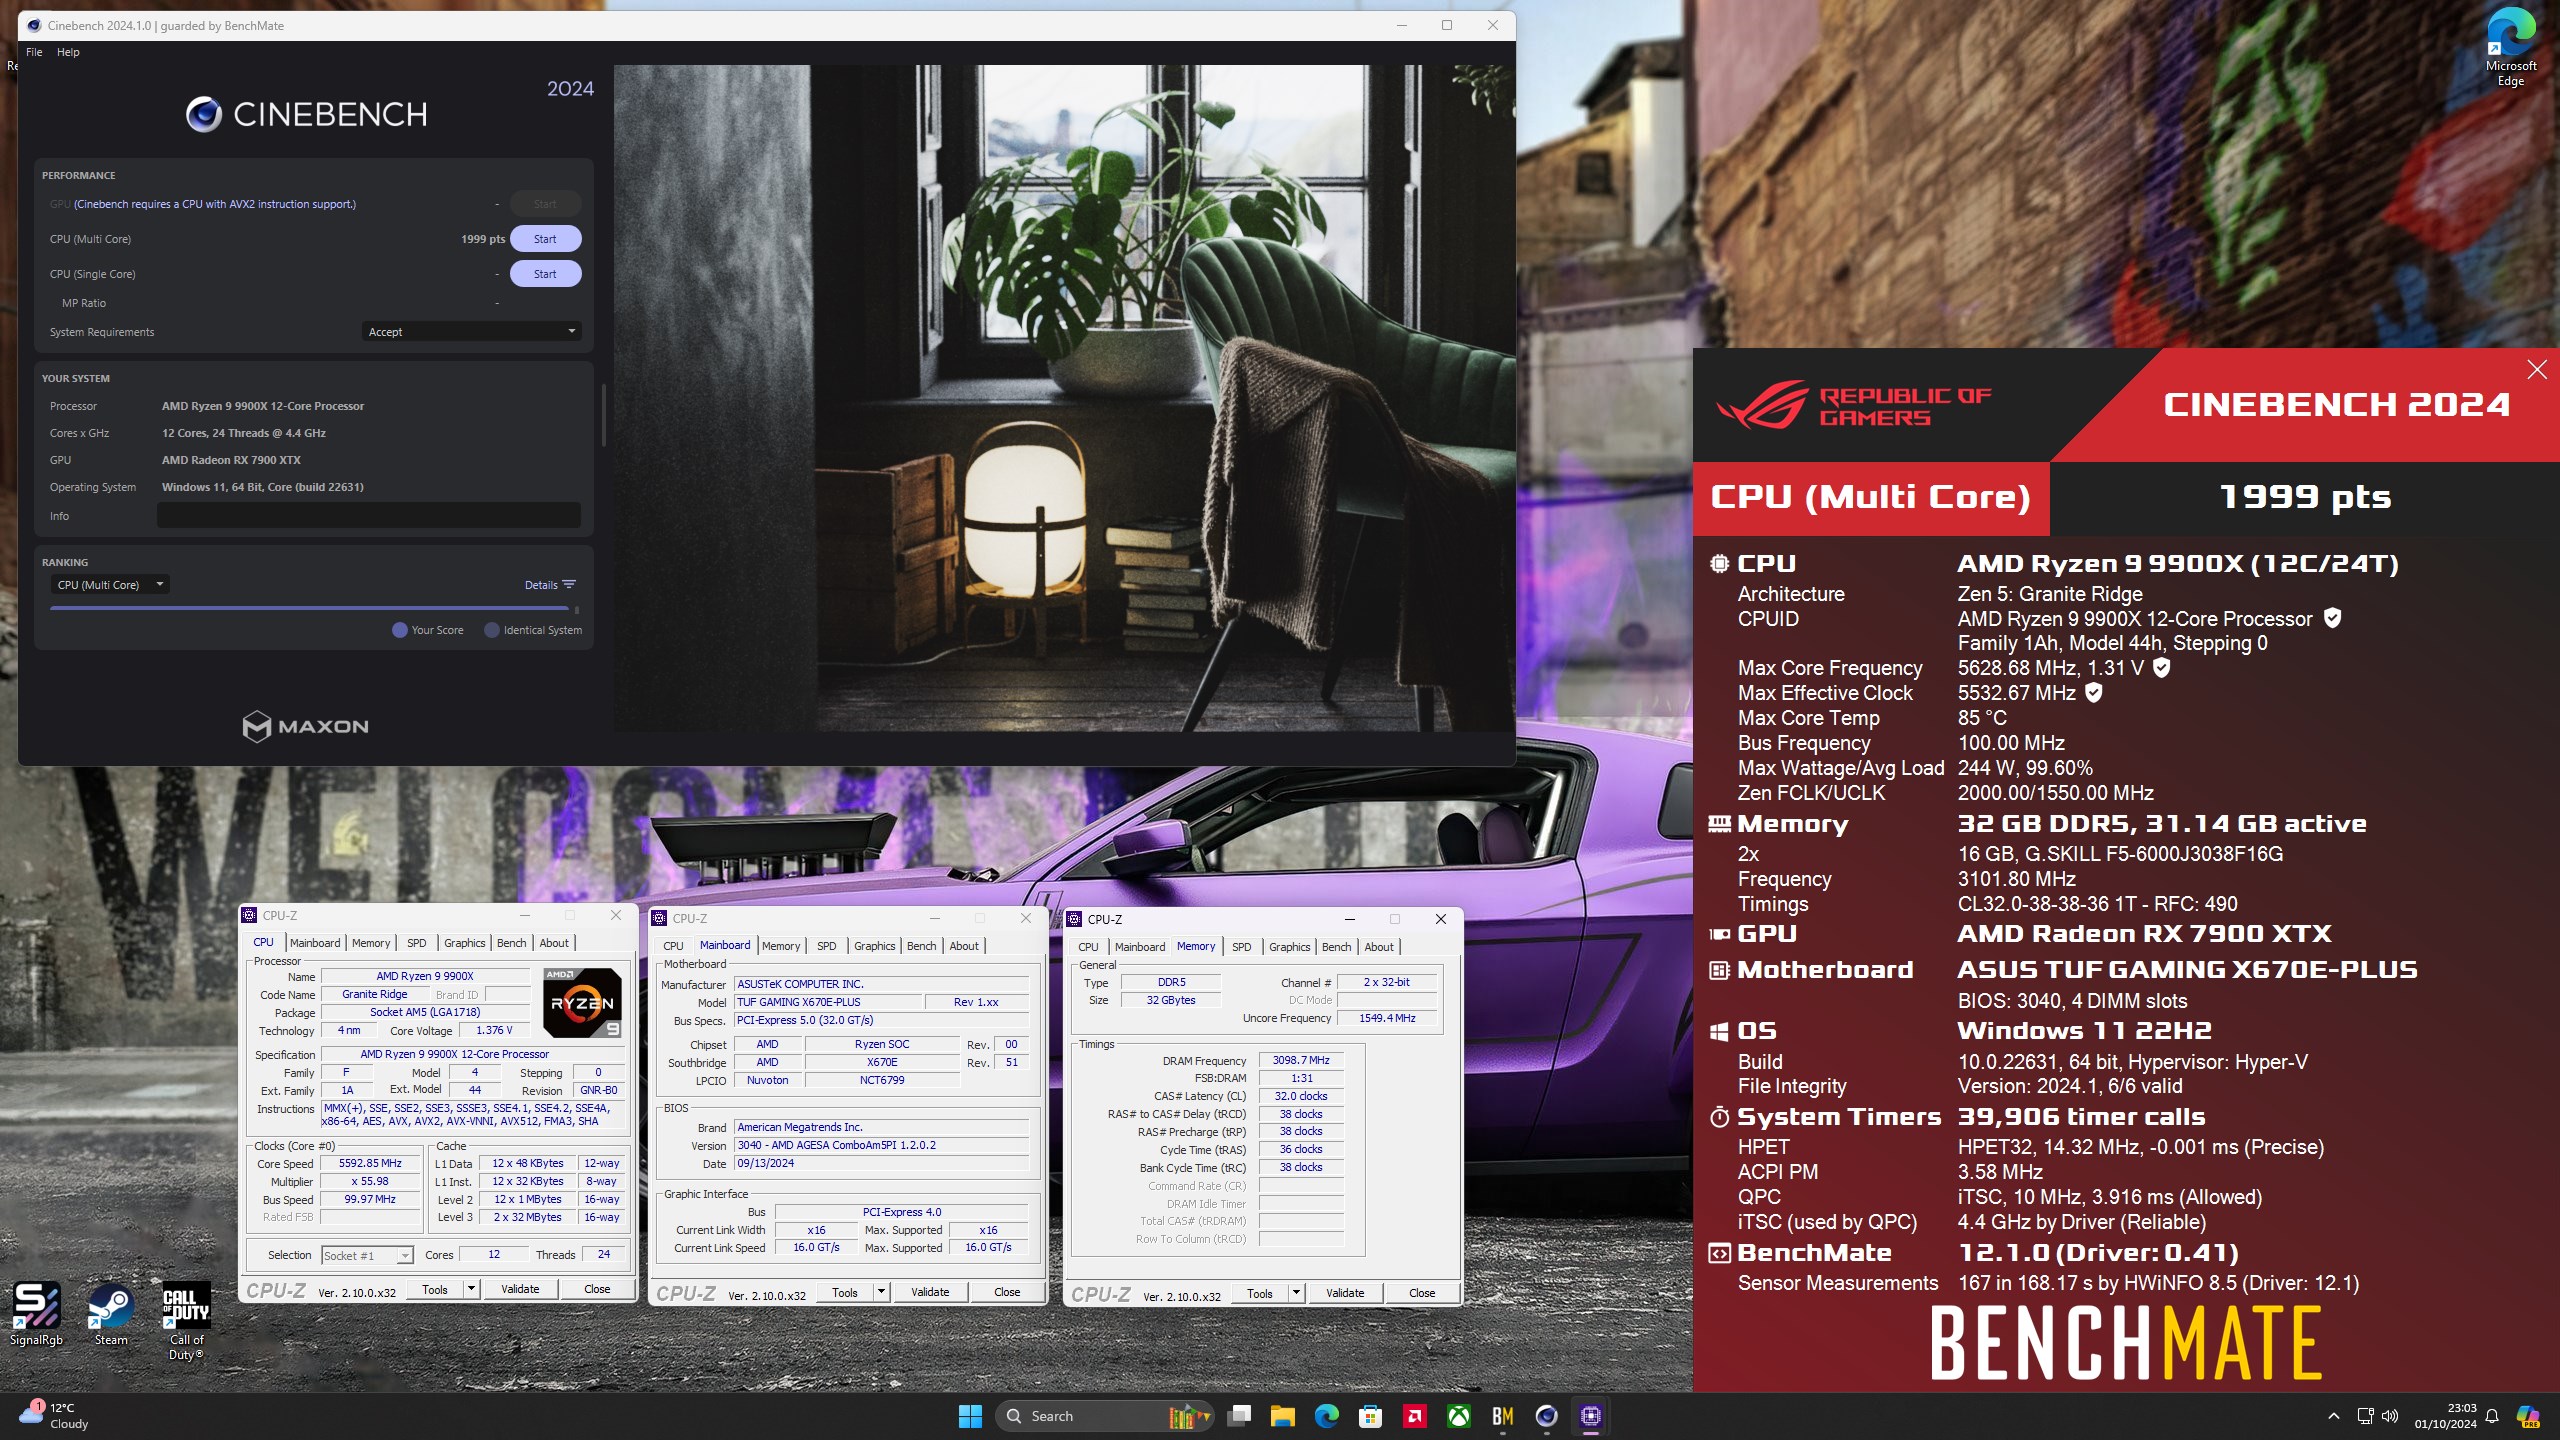The width and height of the screenshot is (2560, 1440).
Task: Expand Tools arrow in the CPU-Z Mainboard window
Action: click(881, 1292)
